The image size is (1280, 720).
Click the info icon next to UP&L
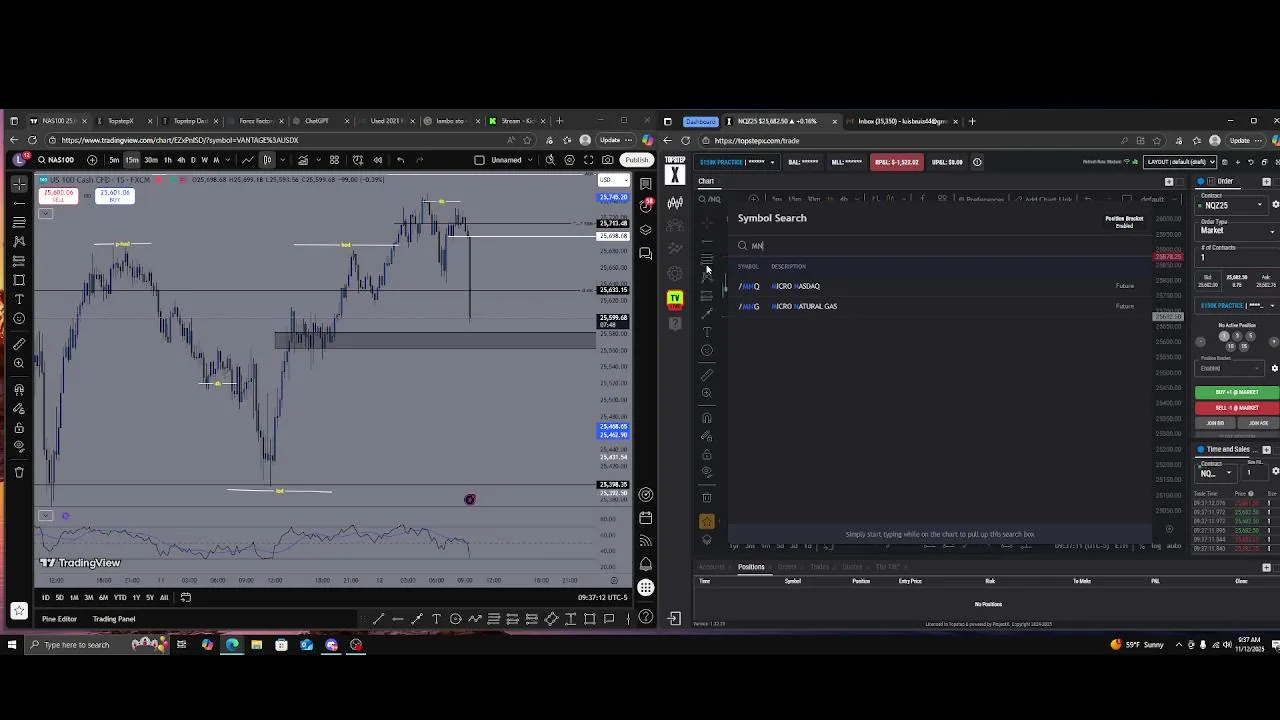click(977, 162)
